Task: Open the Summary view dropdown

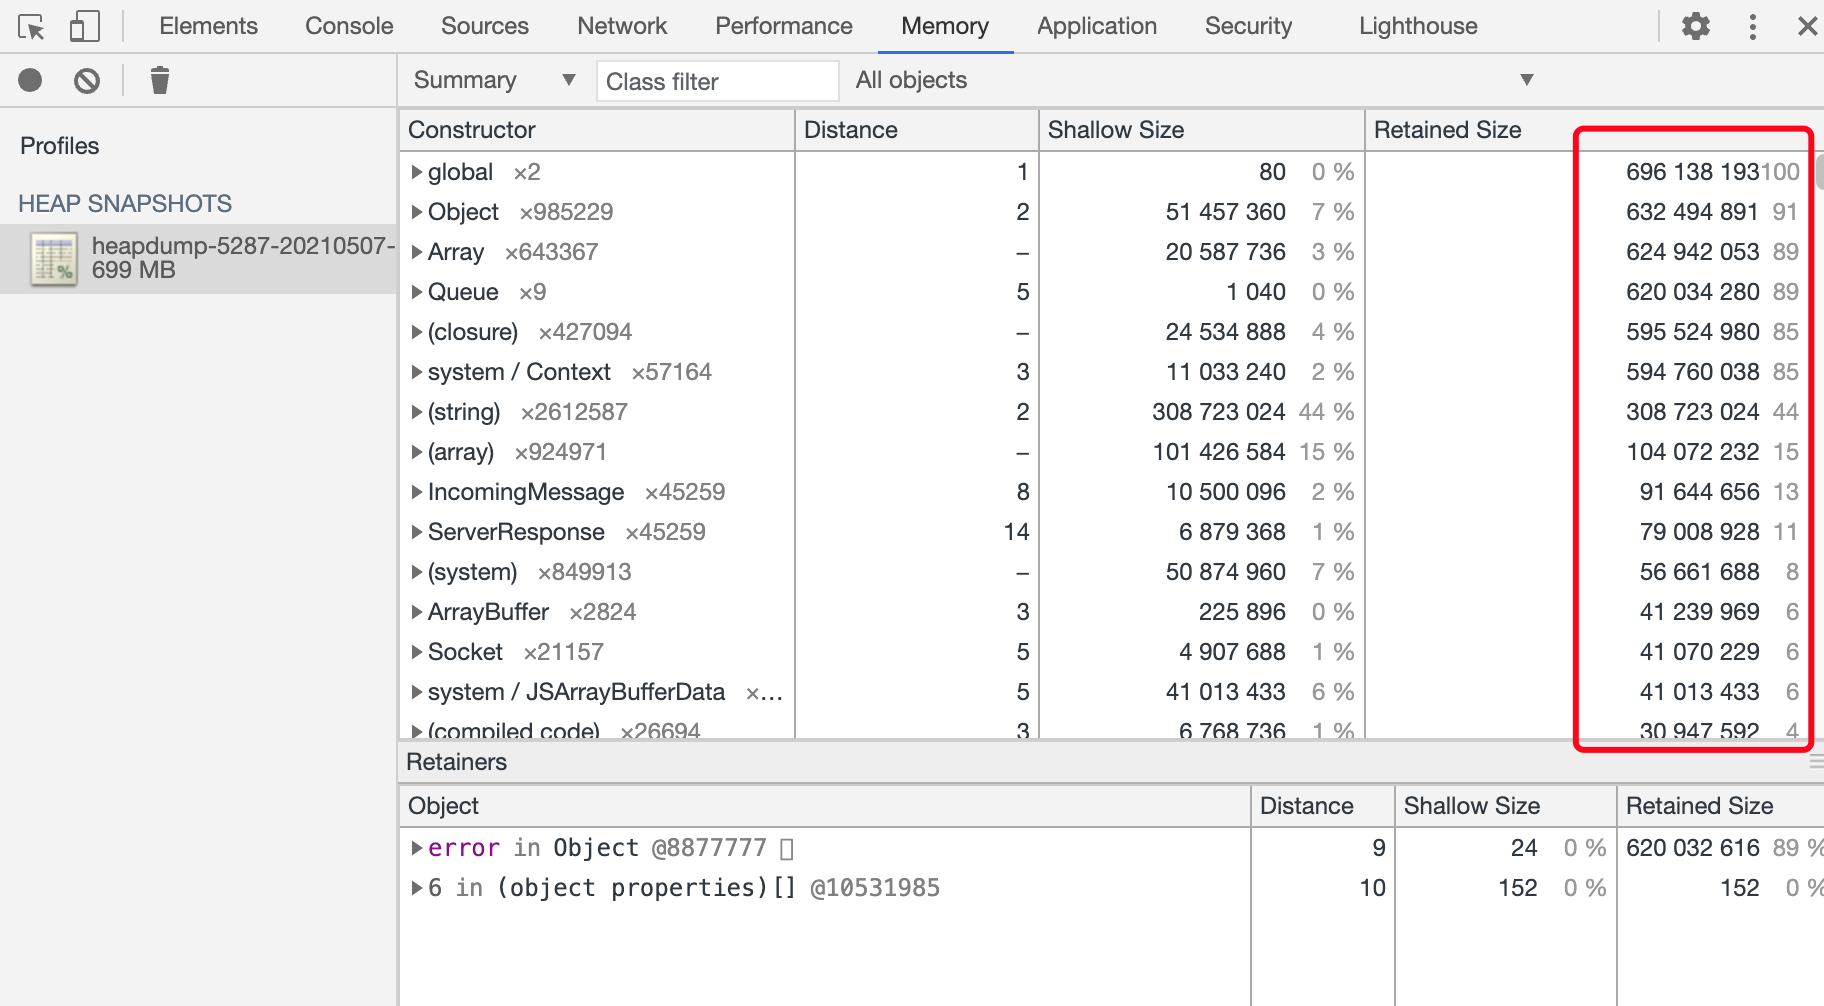Action: click(494, 80)
